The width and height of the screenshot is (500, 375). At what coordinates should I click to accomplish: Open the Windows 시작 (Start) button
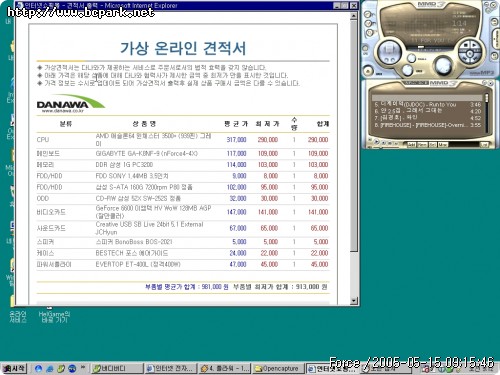coord(14,368)
